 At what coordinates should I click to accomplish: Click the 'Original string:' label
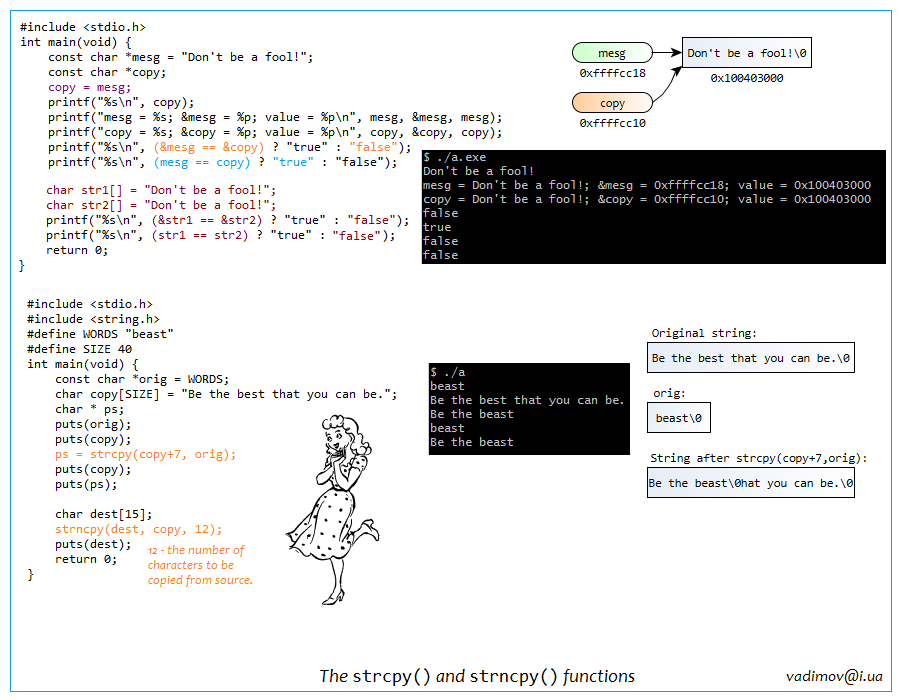pos(704,333)
